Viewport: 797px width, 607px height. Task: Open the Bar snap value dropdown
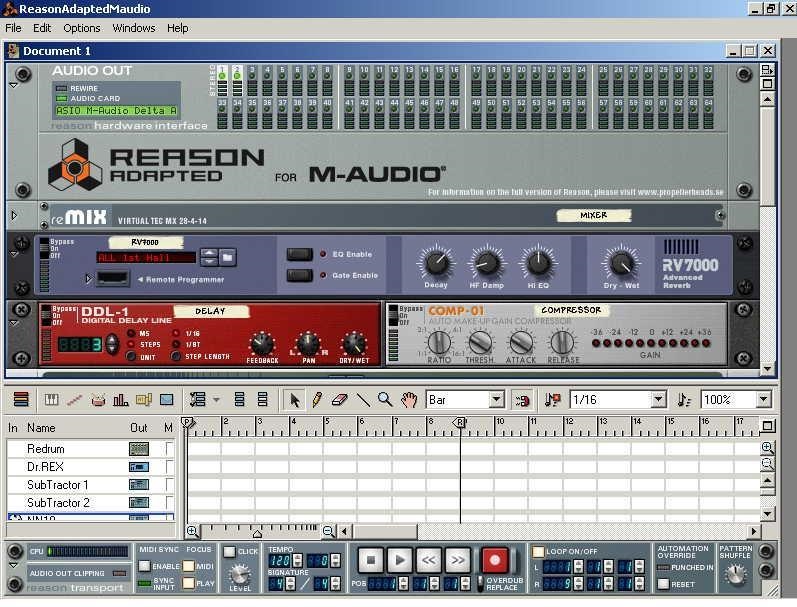pyautogui.click(x=497, y=400)
